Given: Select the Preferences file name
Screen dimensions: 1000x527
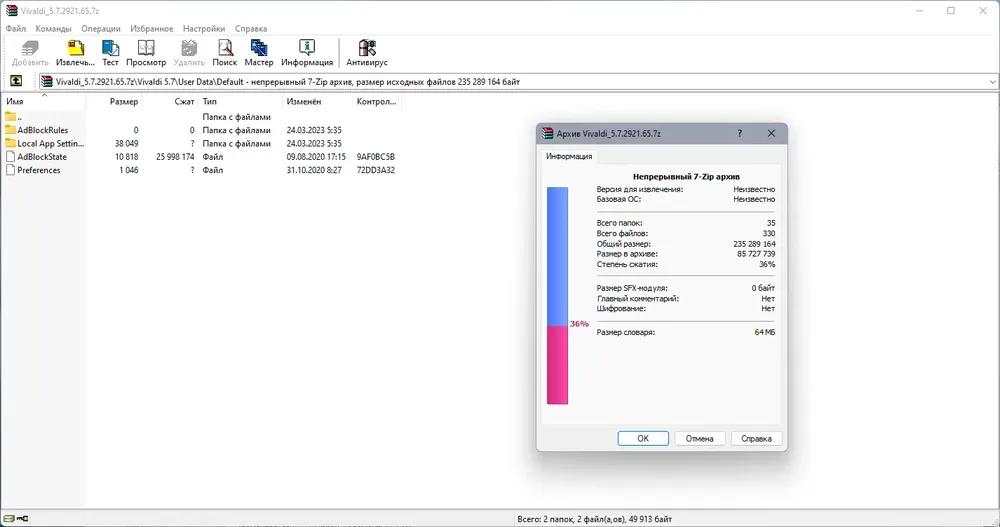Looking at the screenshot, I should pos(39,170).
